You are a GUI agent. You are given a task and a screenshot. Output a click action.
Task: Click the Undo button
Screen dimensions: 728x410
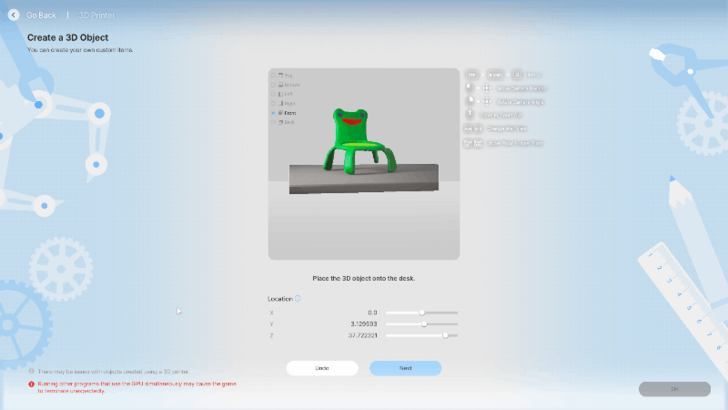(x=322, y=368)
